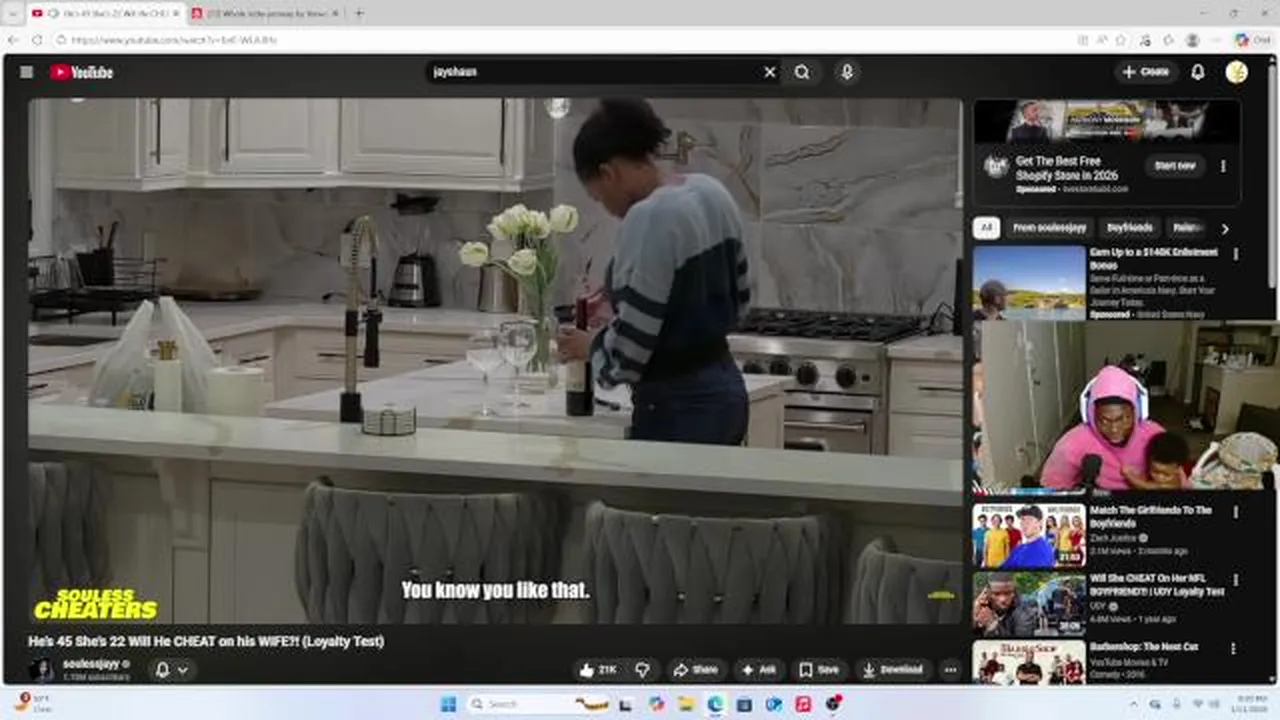
Task: Open the YouTube guide hamburger menu
Action: point(27,72)
